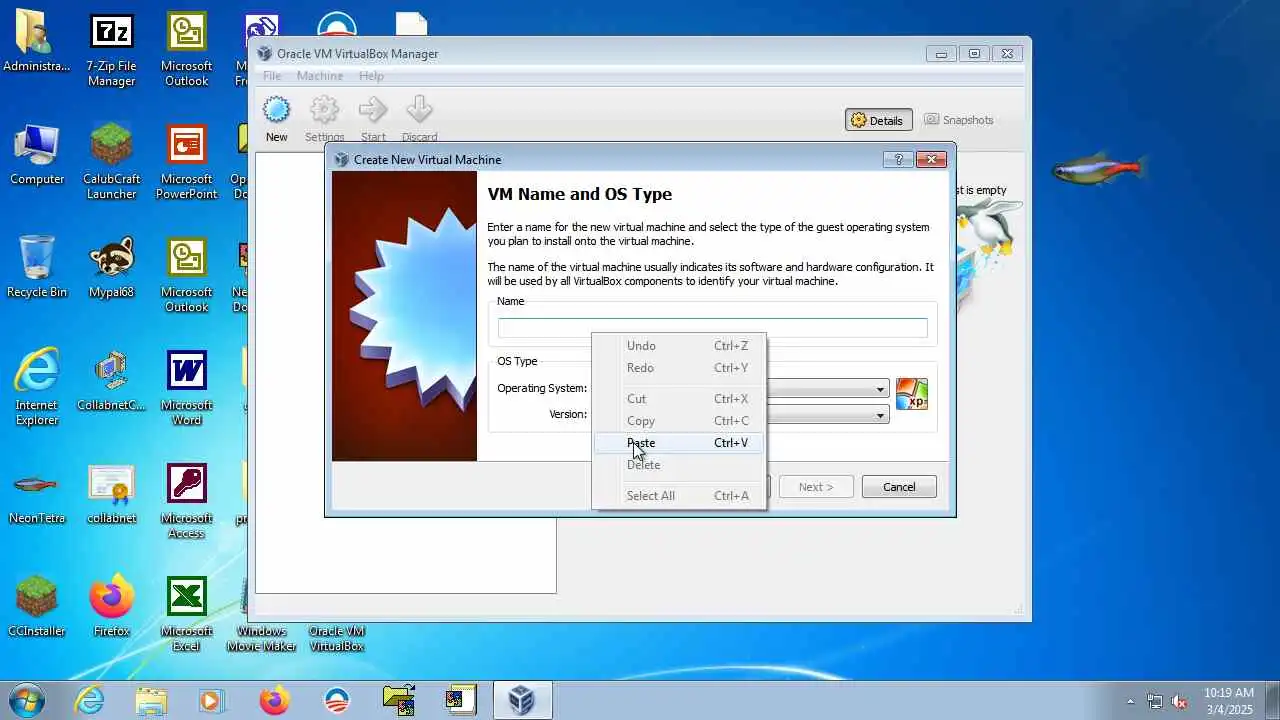
Task: Click the network tray icon
Action: coord(1155,701)
